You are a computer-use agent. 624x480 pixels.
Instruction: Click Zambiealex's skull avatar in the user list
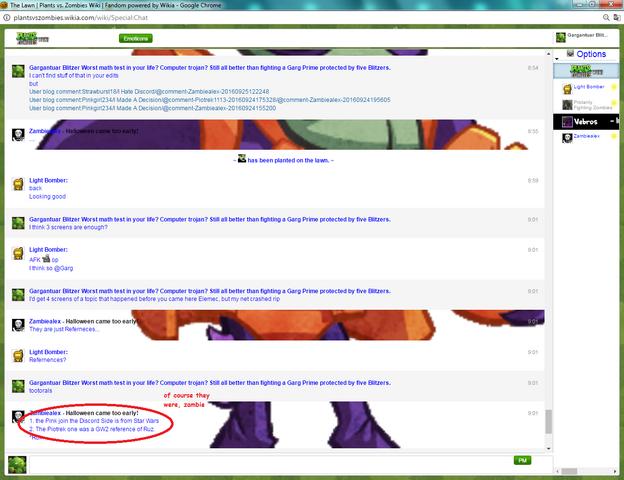coord(567,138)
